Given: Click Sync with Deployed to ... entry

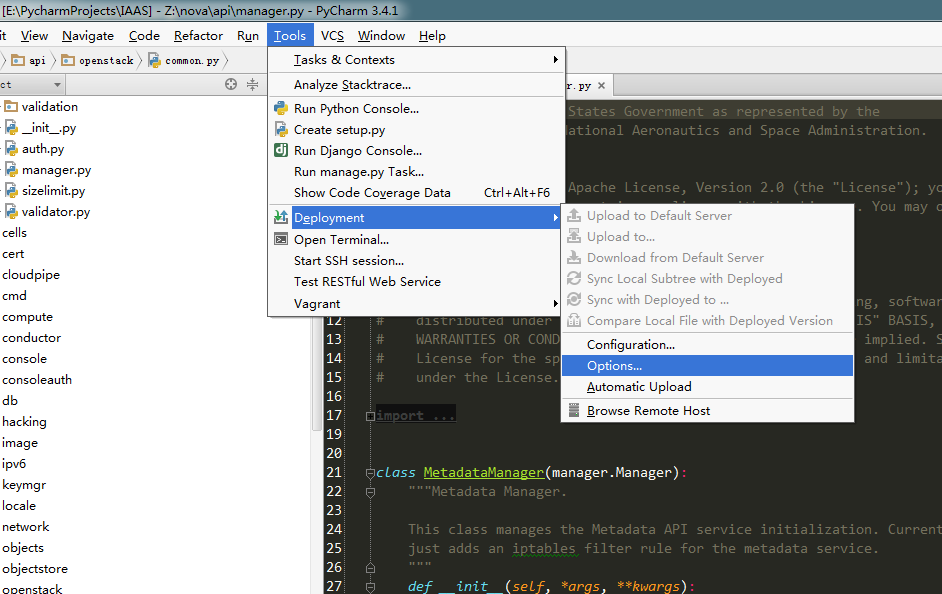Looking at the screenshot, I should (708, 300).
